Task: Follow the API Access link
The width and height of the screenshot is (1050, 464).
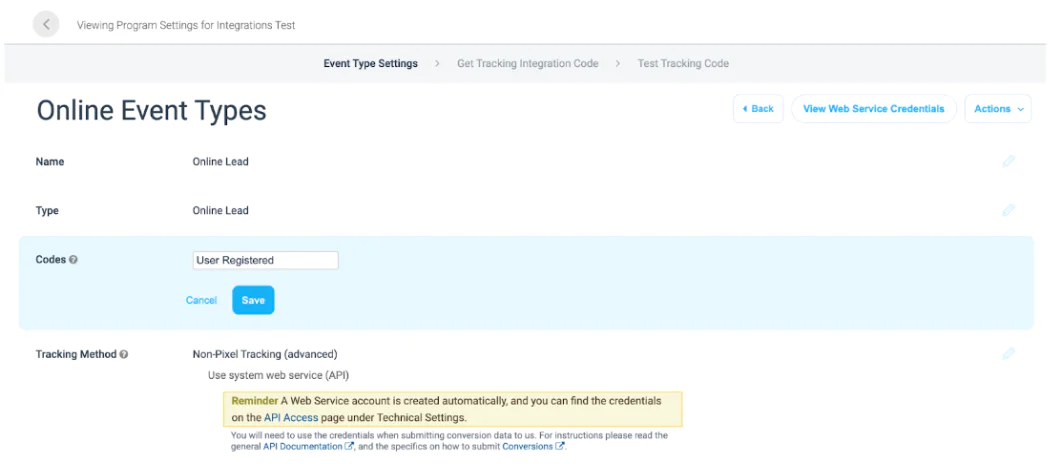Action: coord(291,417)
